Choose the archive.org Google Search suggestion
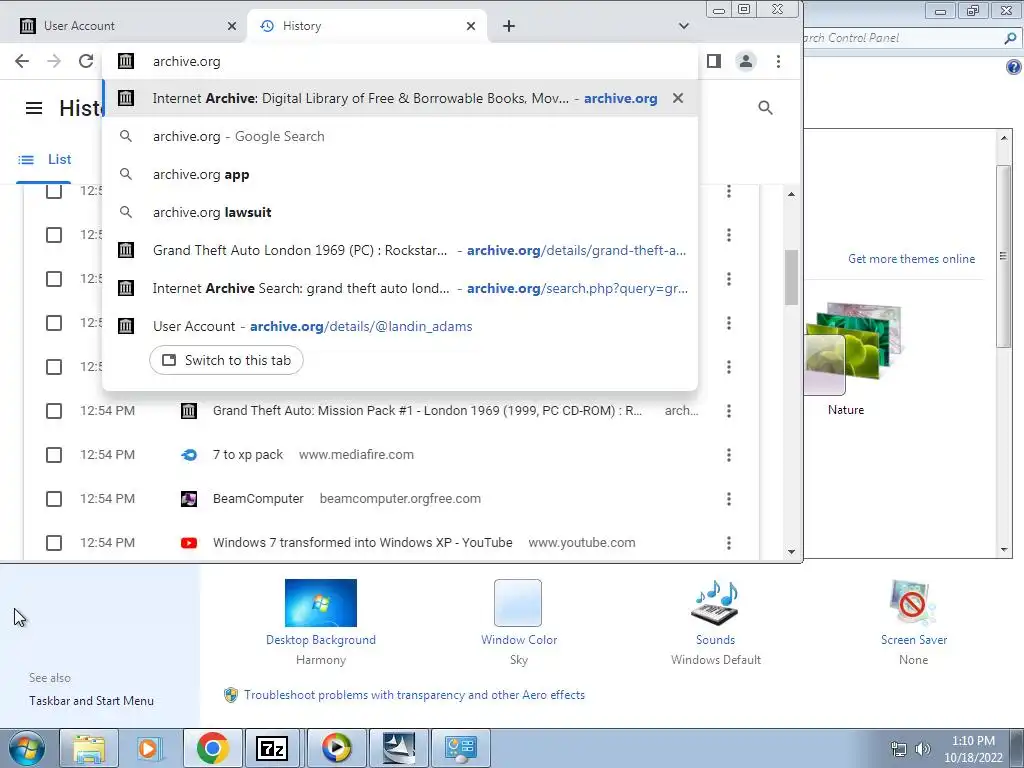The height and width of the screenshot is (768, 1024). coord(400,136)
